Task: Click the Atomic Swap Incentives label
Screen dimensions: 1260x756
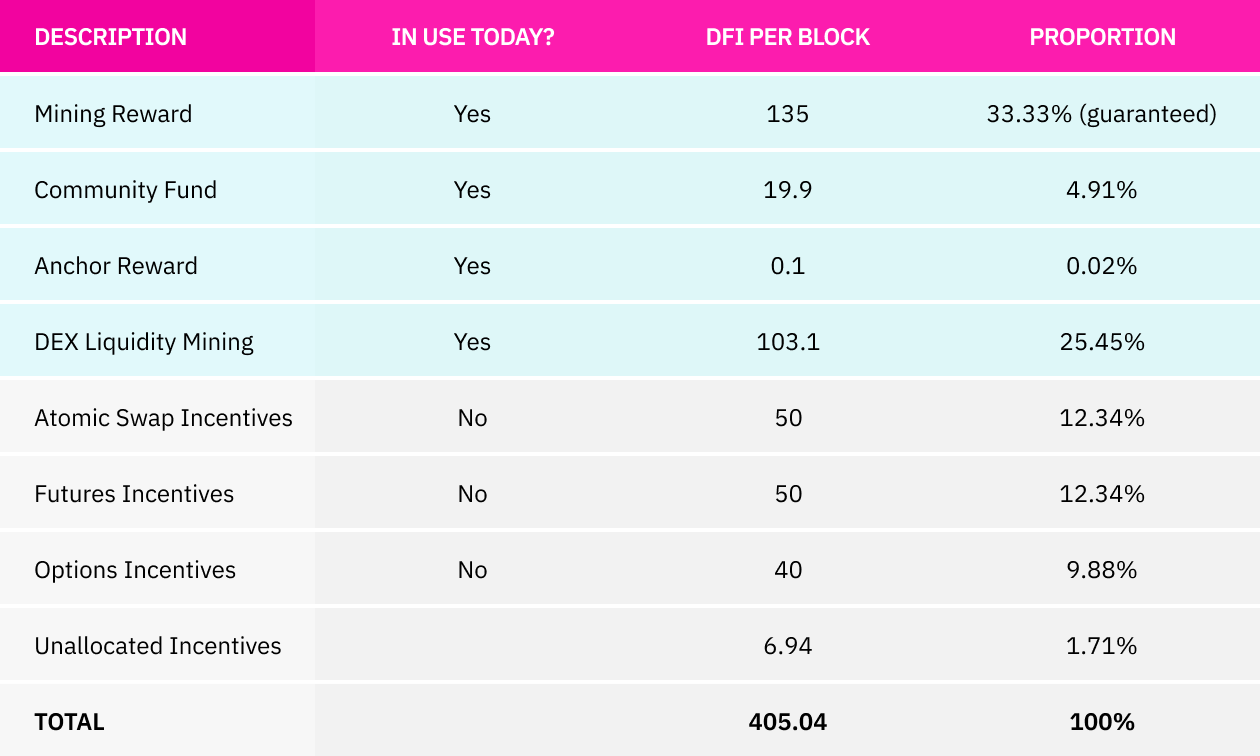Action: point(163,418)
